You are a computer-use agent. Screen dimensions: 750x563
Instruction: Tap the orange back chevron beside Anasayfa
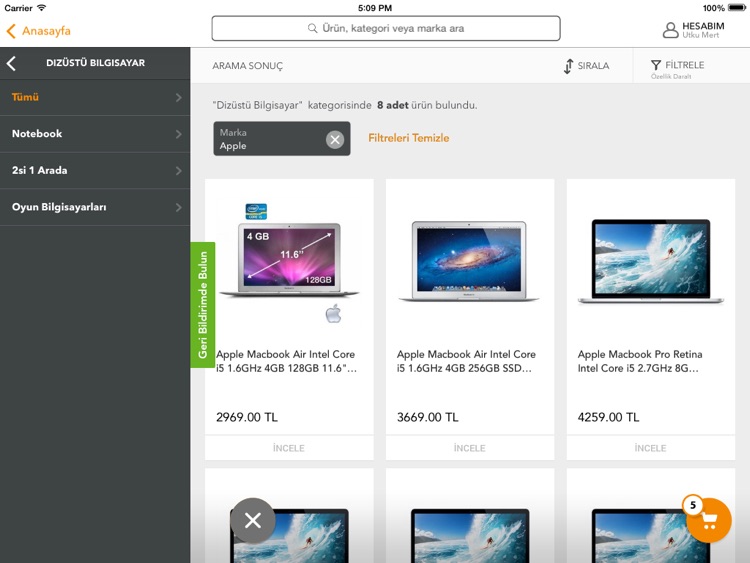[11, 31]
